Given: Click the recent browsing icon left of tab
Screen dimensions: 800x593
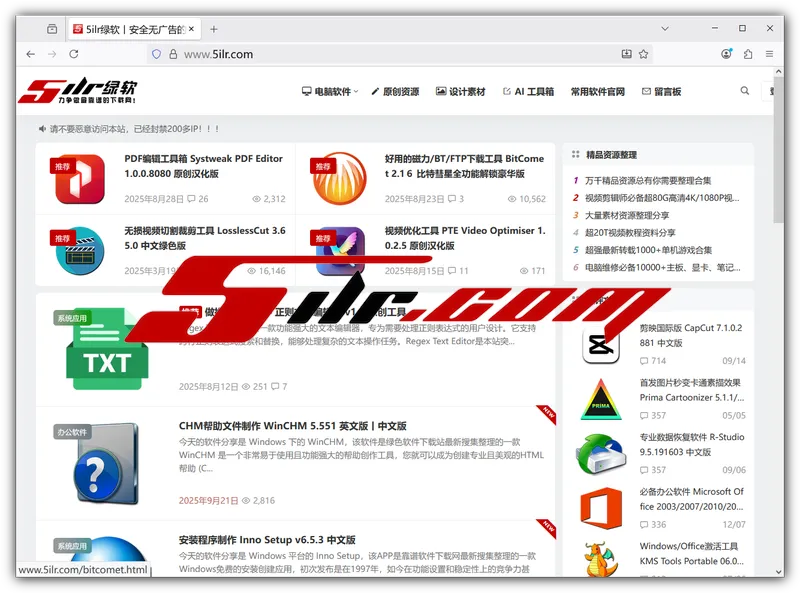Looking at the screenshot, I should (x=52, y=29).
